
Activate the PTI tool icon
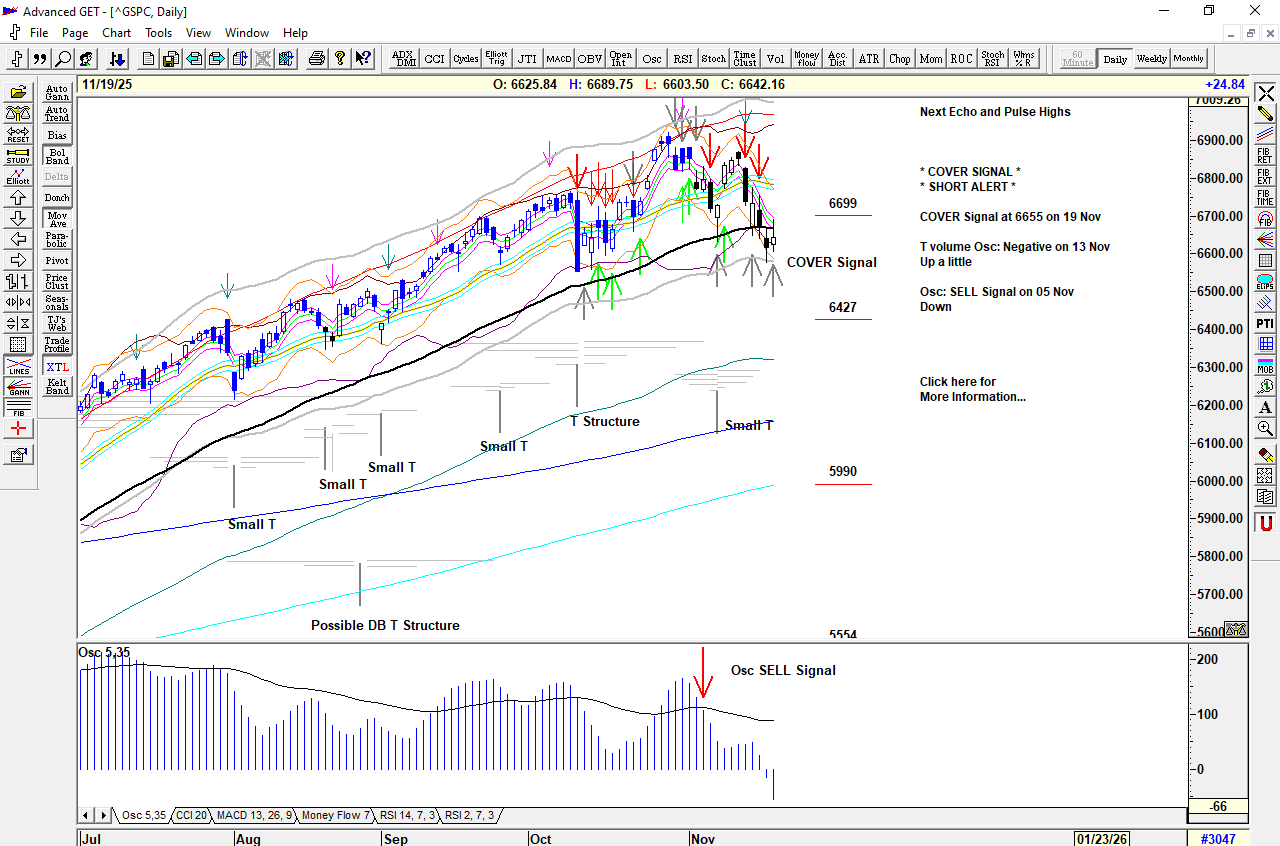[1265, 324]
